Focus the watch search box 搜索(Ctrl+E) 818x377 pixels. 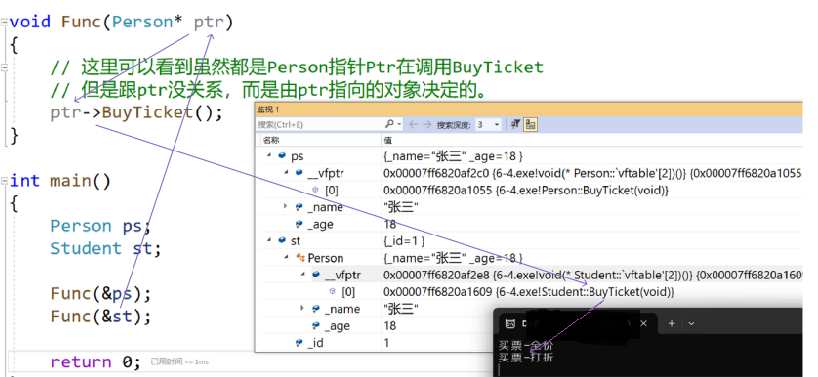(319, 125)
